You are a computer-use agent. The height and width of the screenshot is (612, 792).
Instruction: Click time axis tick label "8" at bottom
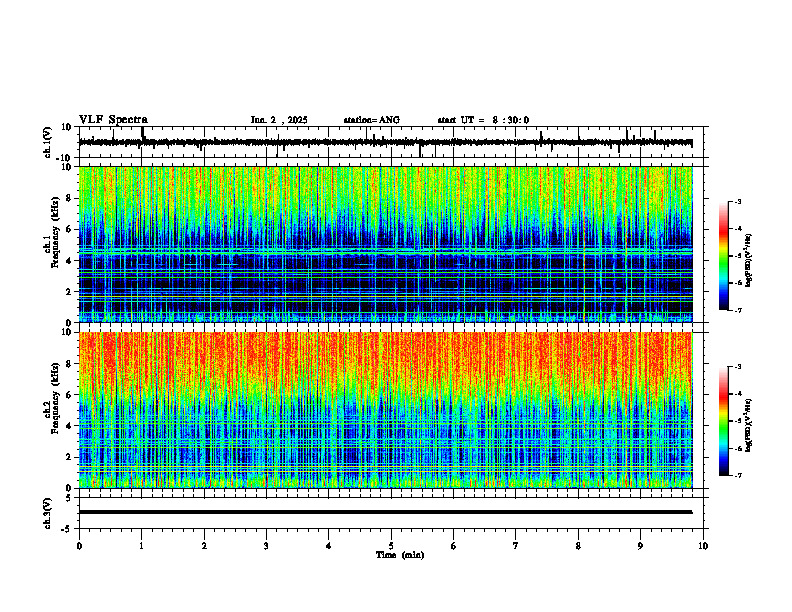pos(578,546)
